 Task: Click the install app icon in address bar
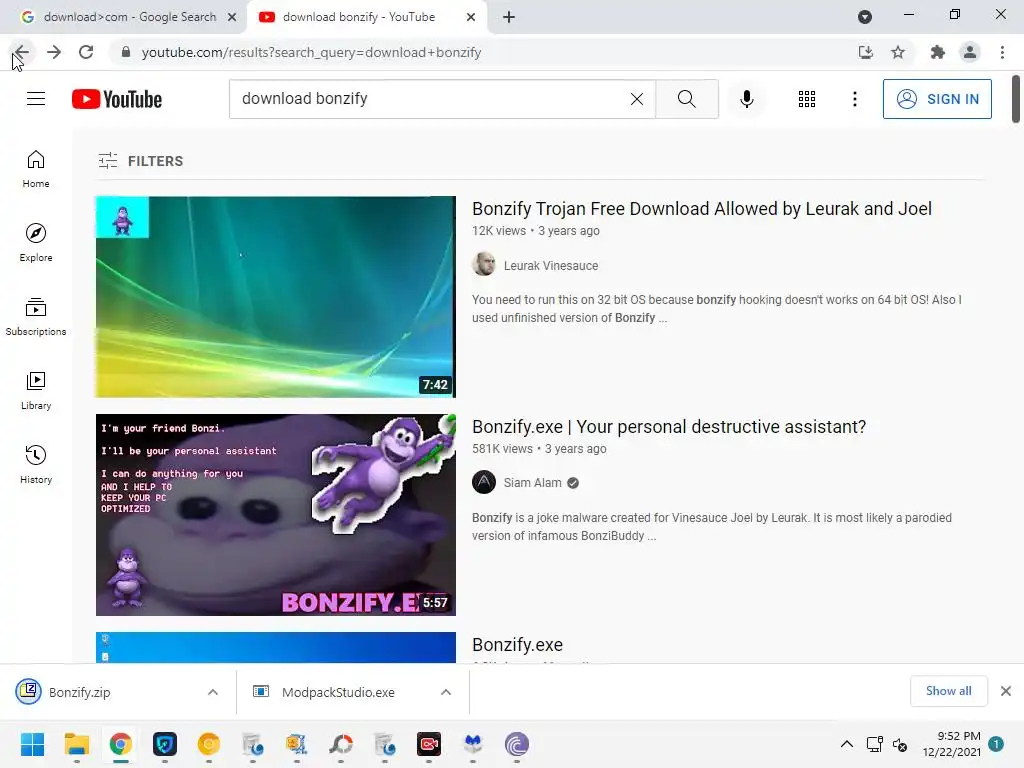coord(865,52)
